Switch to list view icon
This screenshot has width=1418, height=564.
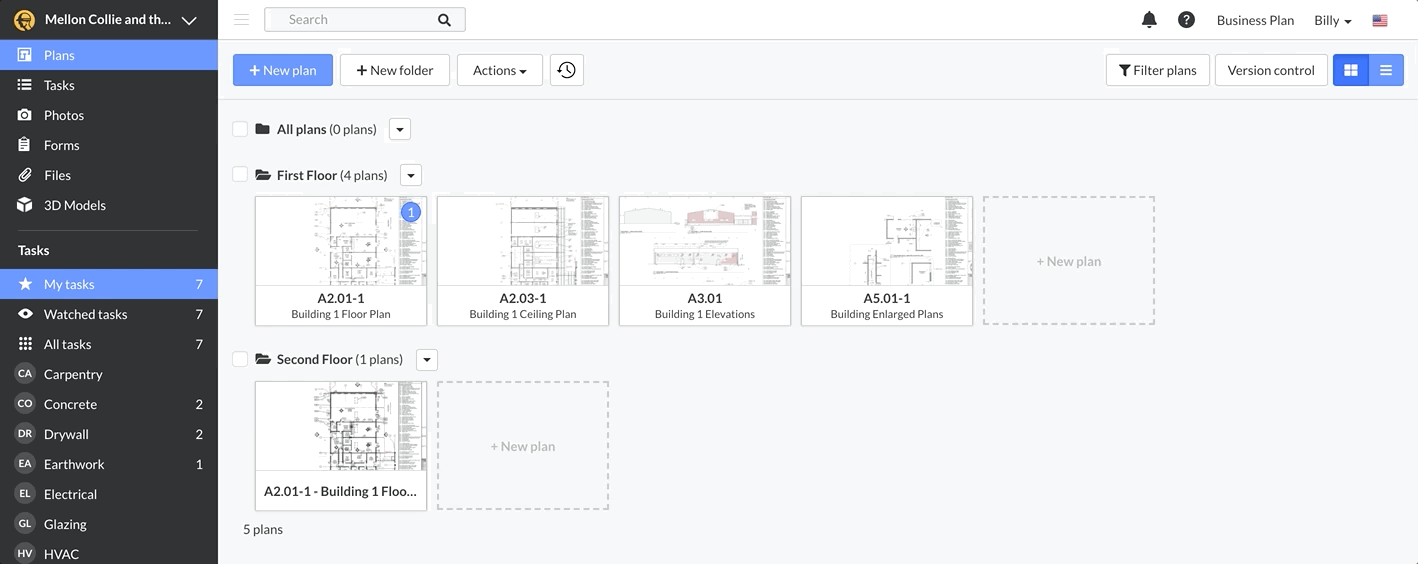click(x=1386, y=70)
